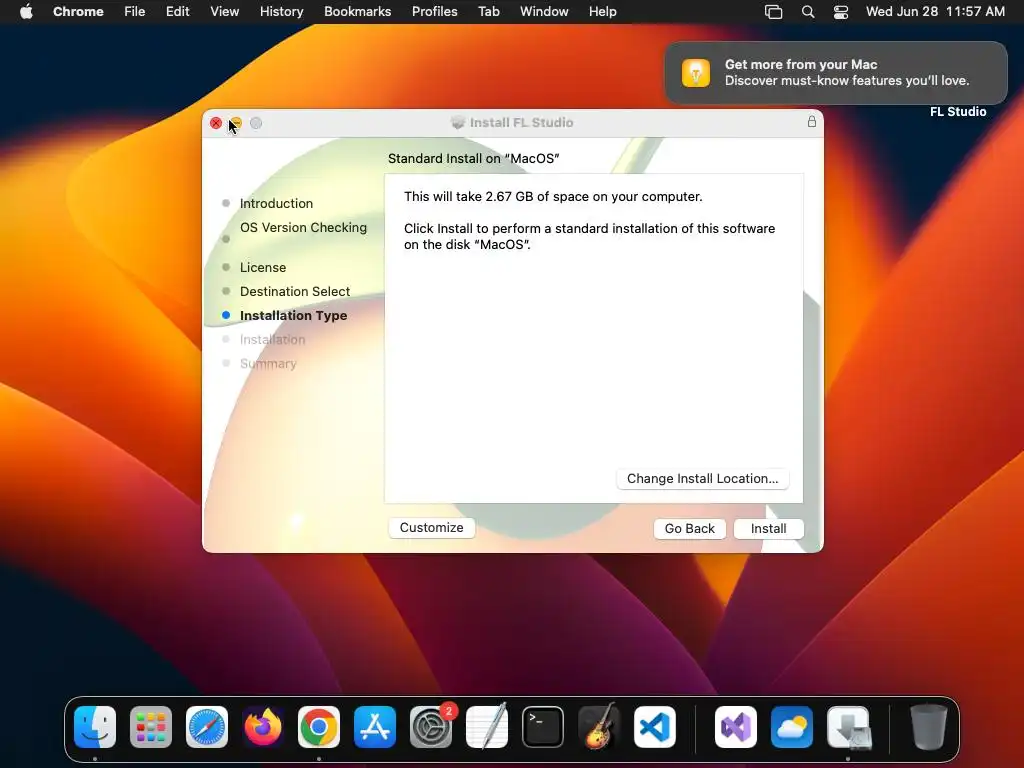
Task: Open Launchpad in the Dock
Action: (151, 727)
